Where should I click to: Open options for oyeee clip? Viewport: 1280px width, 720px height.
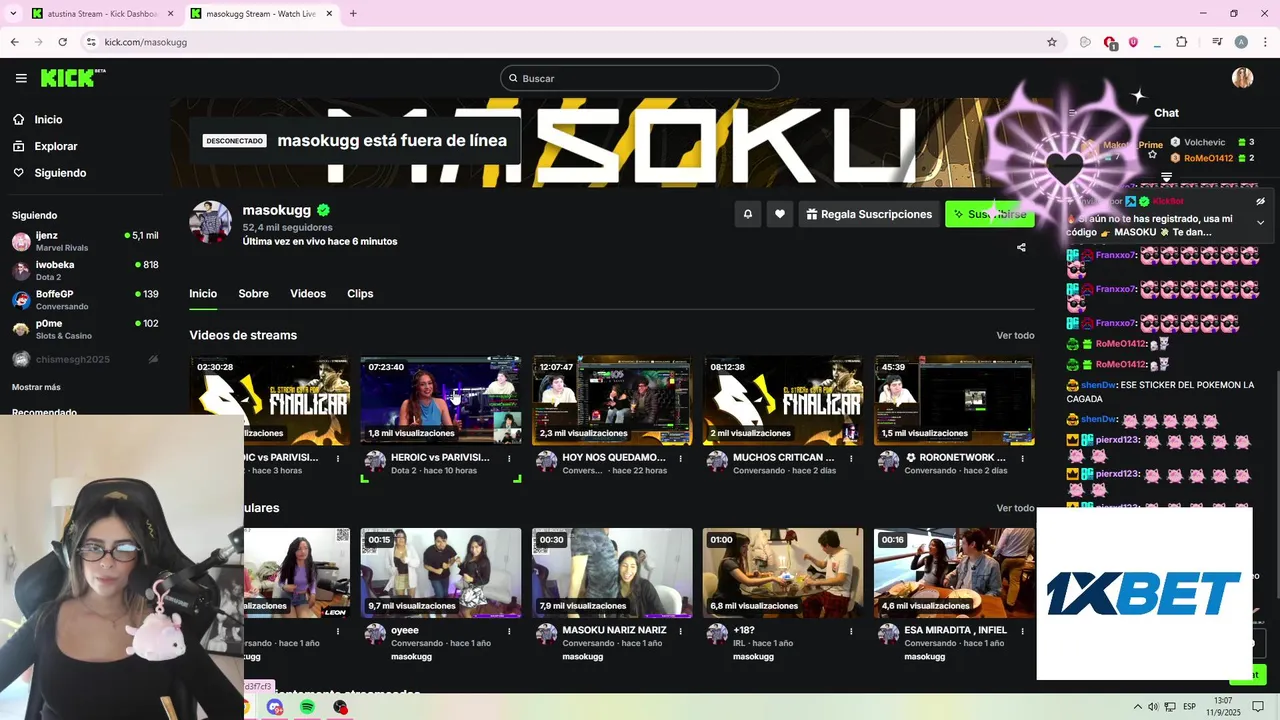click(509, 632)
